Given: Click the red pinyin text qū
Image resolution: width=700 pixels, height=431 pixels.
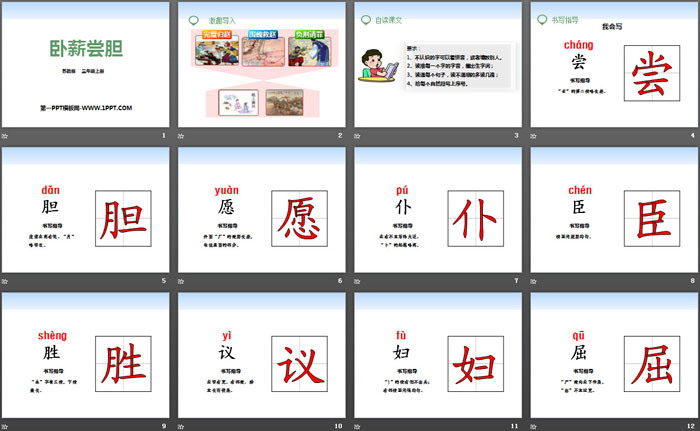Looking at the screenshot, I should pos(579,335).
